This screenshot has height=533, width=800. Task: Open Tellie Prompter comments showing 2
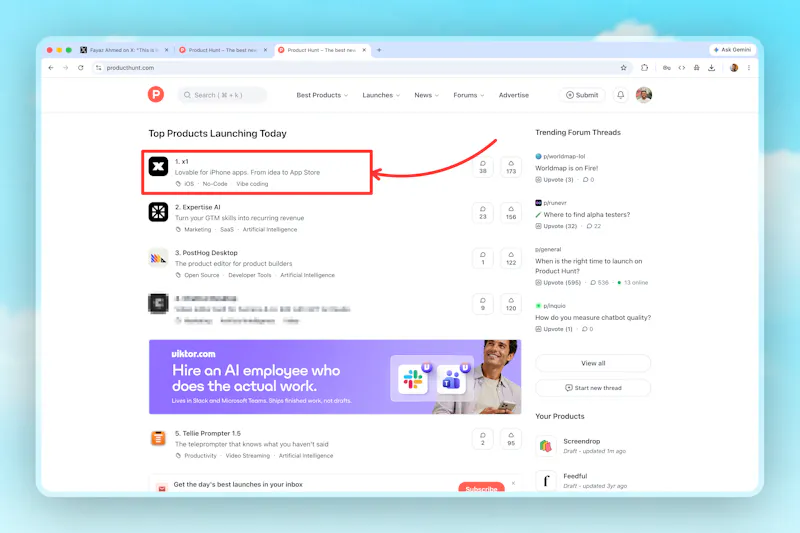pos(483,439)
